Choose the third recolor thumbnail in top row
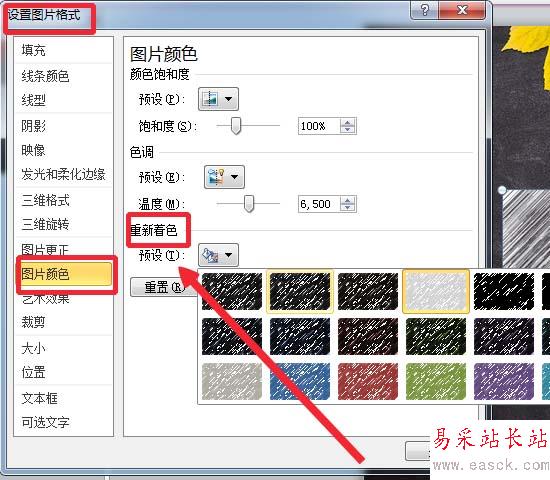 [368, 292]
